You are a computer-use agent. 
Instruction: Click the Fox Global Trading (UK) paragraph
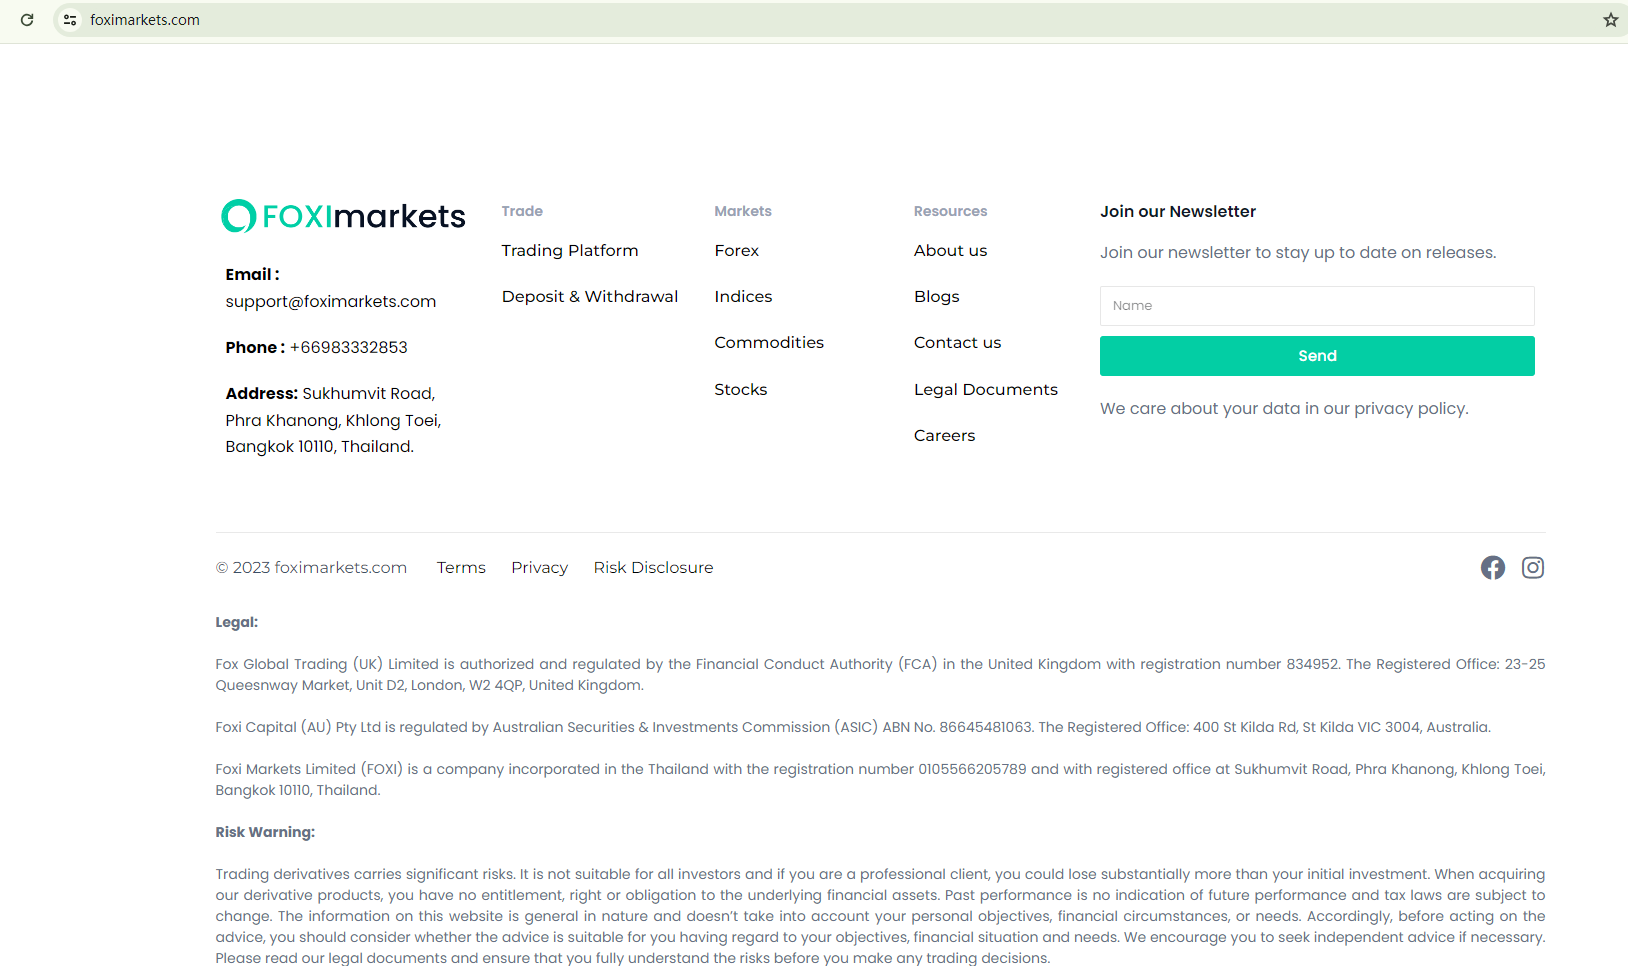pos(880,675)
